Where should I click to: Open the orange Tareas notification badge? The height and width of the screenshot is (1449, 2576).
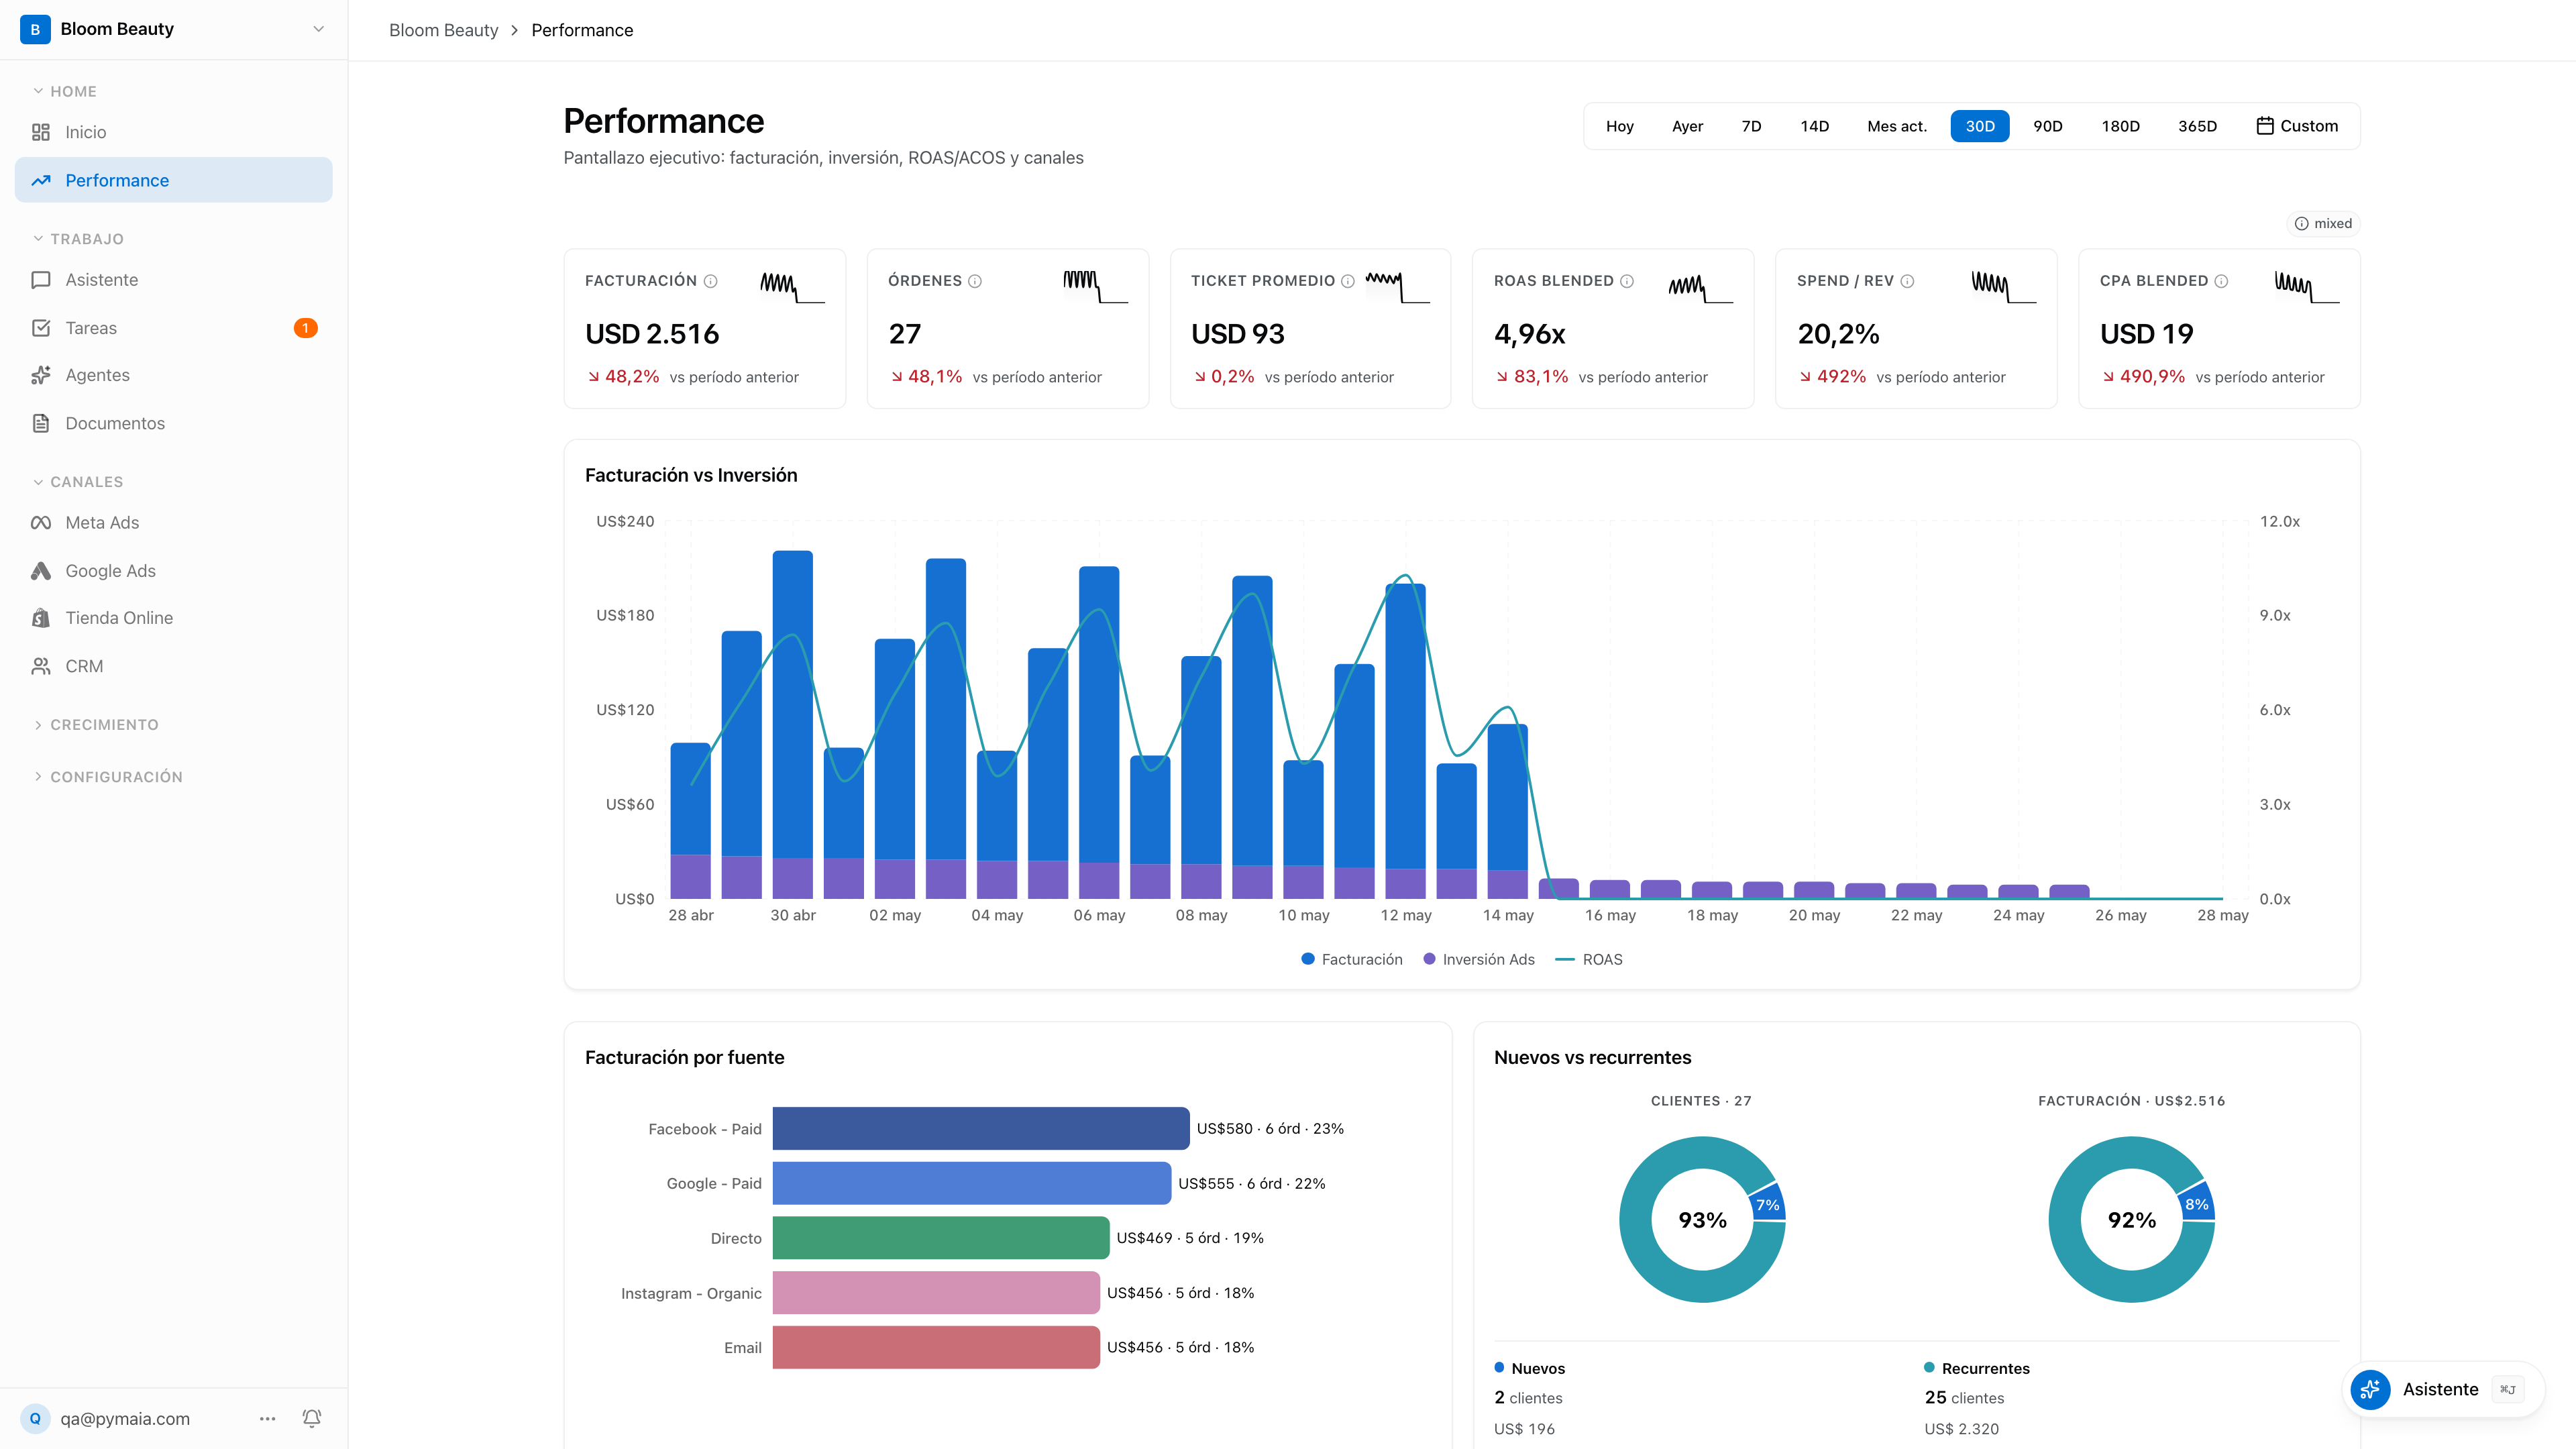(306, 328)
